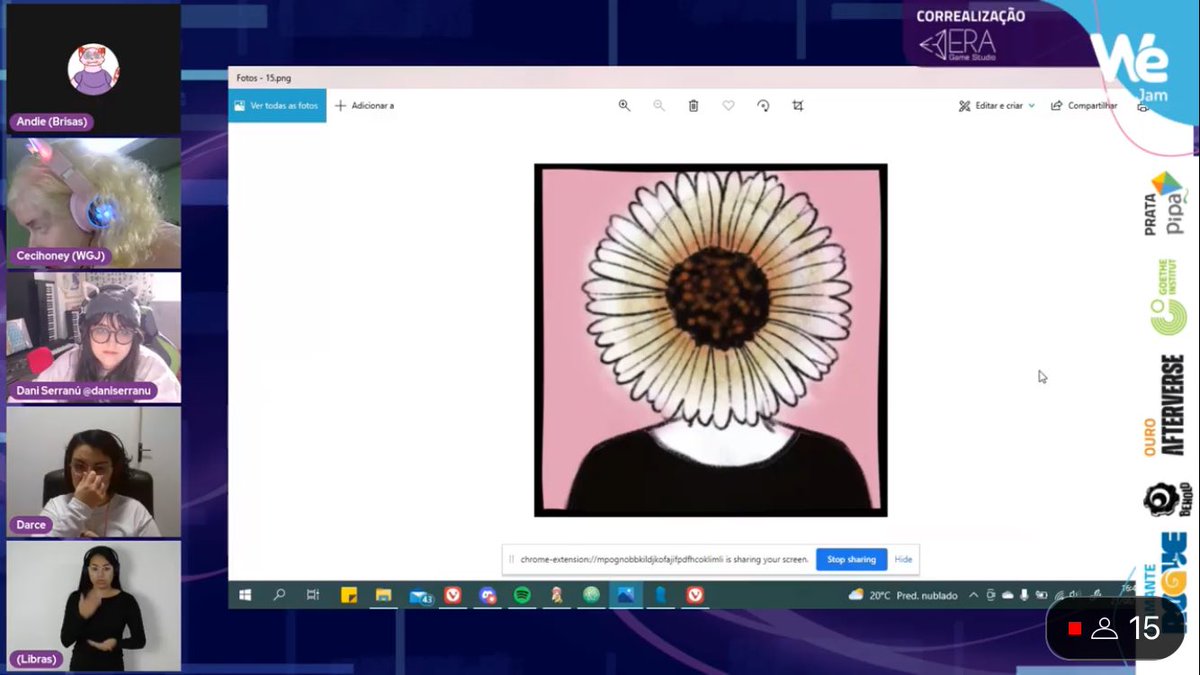Open 'Ver todas as fotos'

[277, 105]
